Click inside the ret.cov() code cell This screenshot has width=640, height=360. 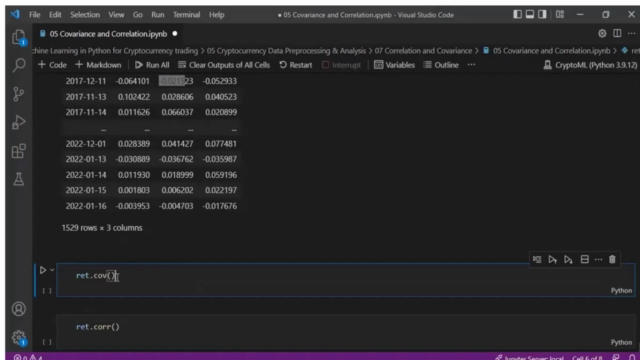[345, 280]
